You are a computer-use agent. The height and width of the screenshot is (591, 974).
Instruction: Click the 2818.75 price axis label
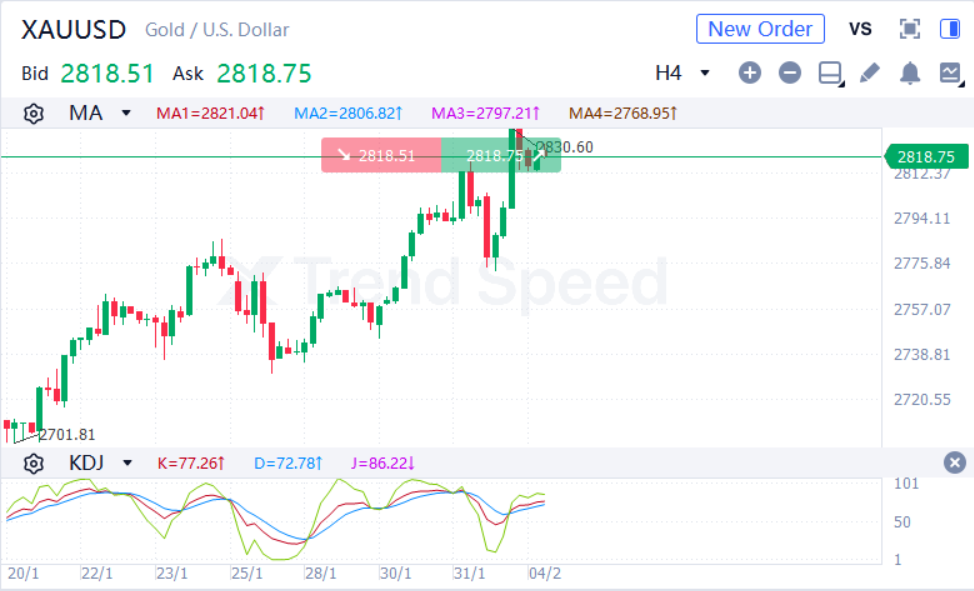[x=925, y=156]
